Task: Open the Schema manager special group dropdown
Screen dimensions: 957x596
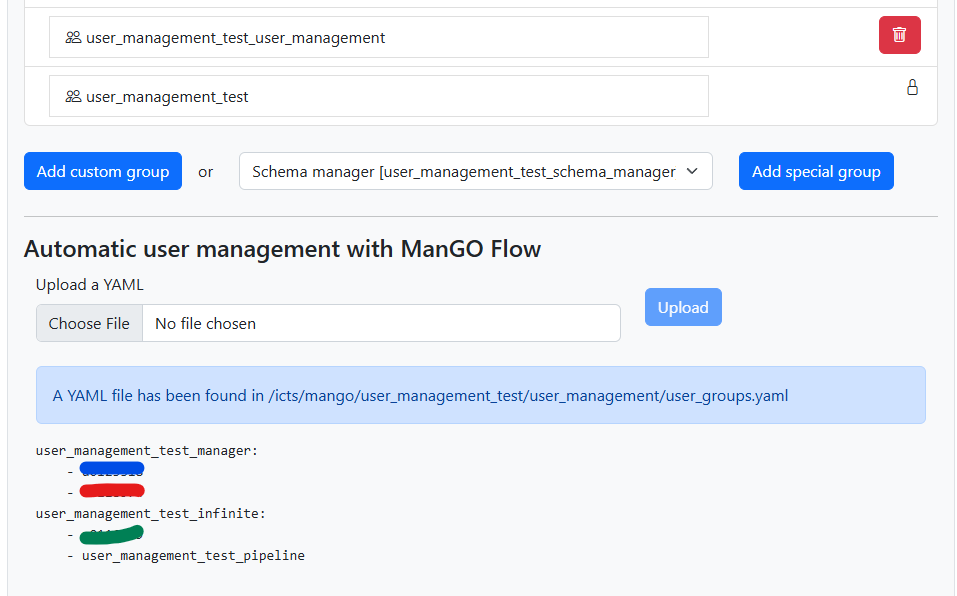Action: [x=475, y=171]
